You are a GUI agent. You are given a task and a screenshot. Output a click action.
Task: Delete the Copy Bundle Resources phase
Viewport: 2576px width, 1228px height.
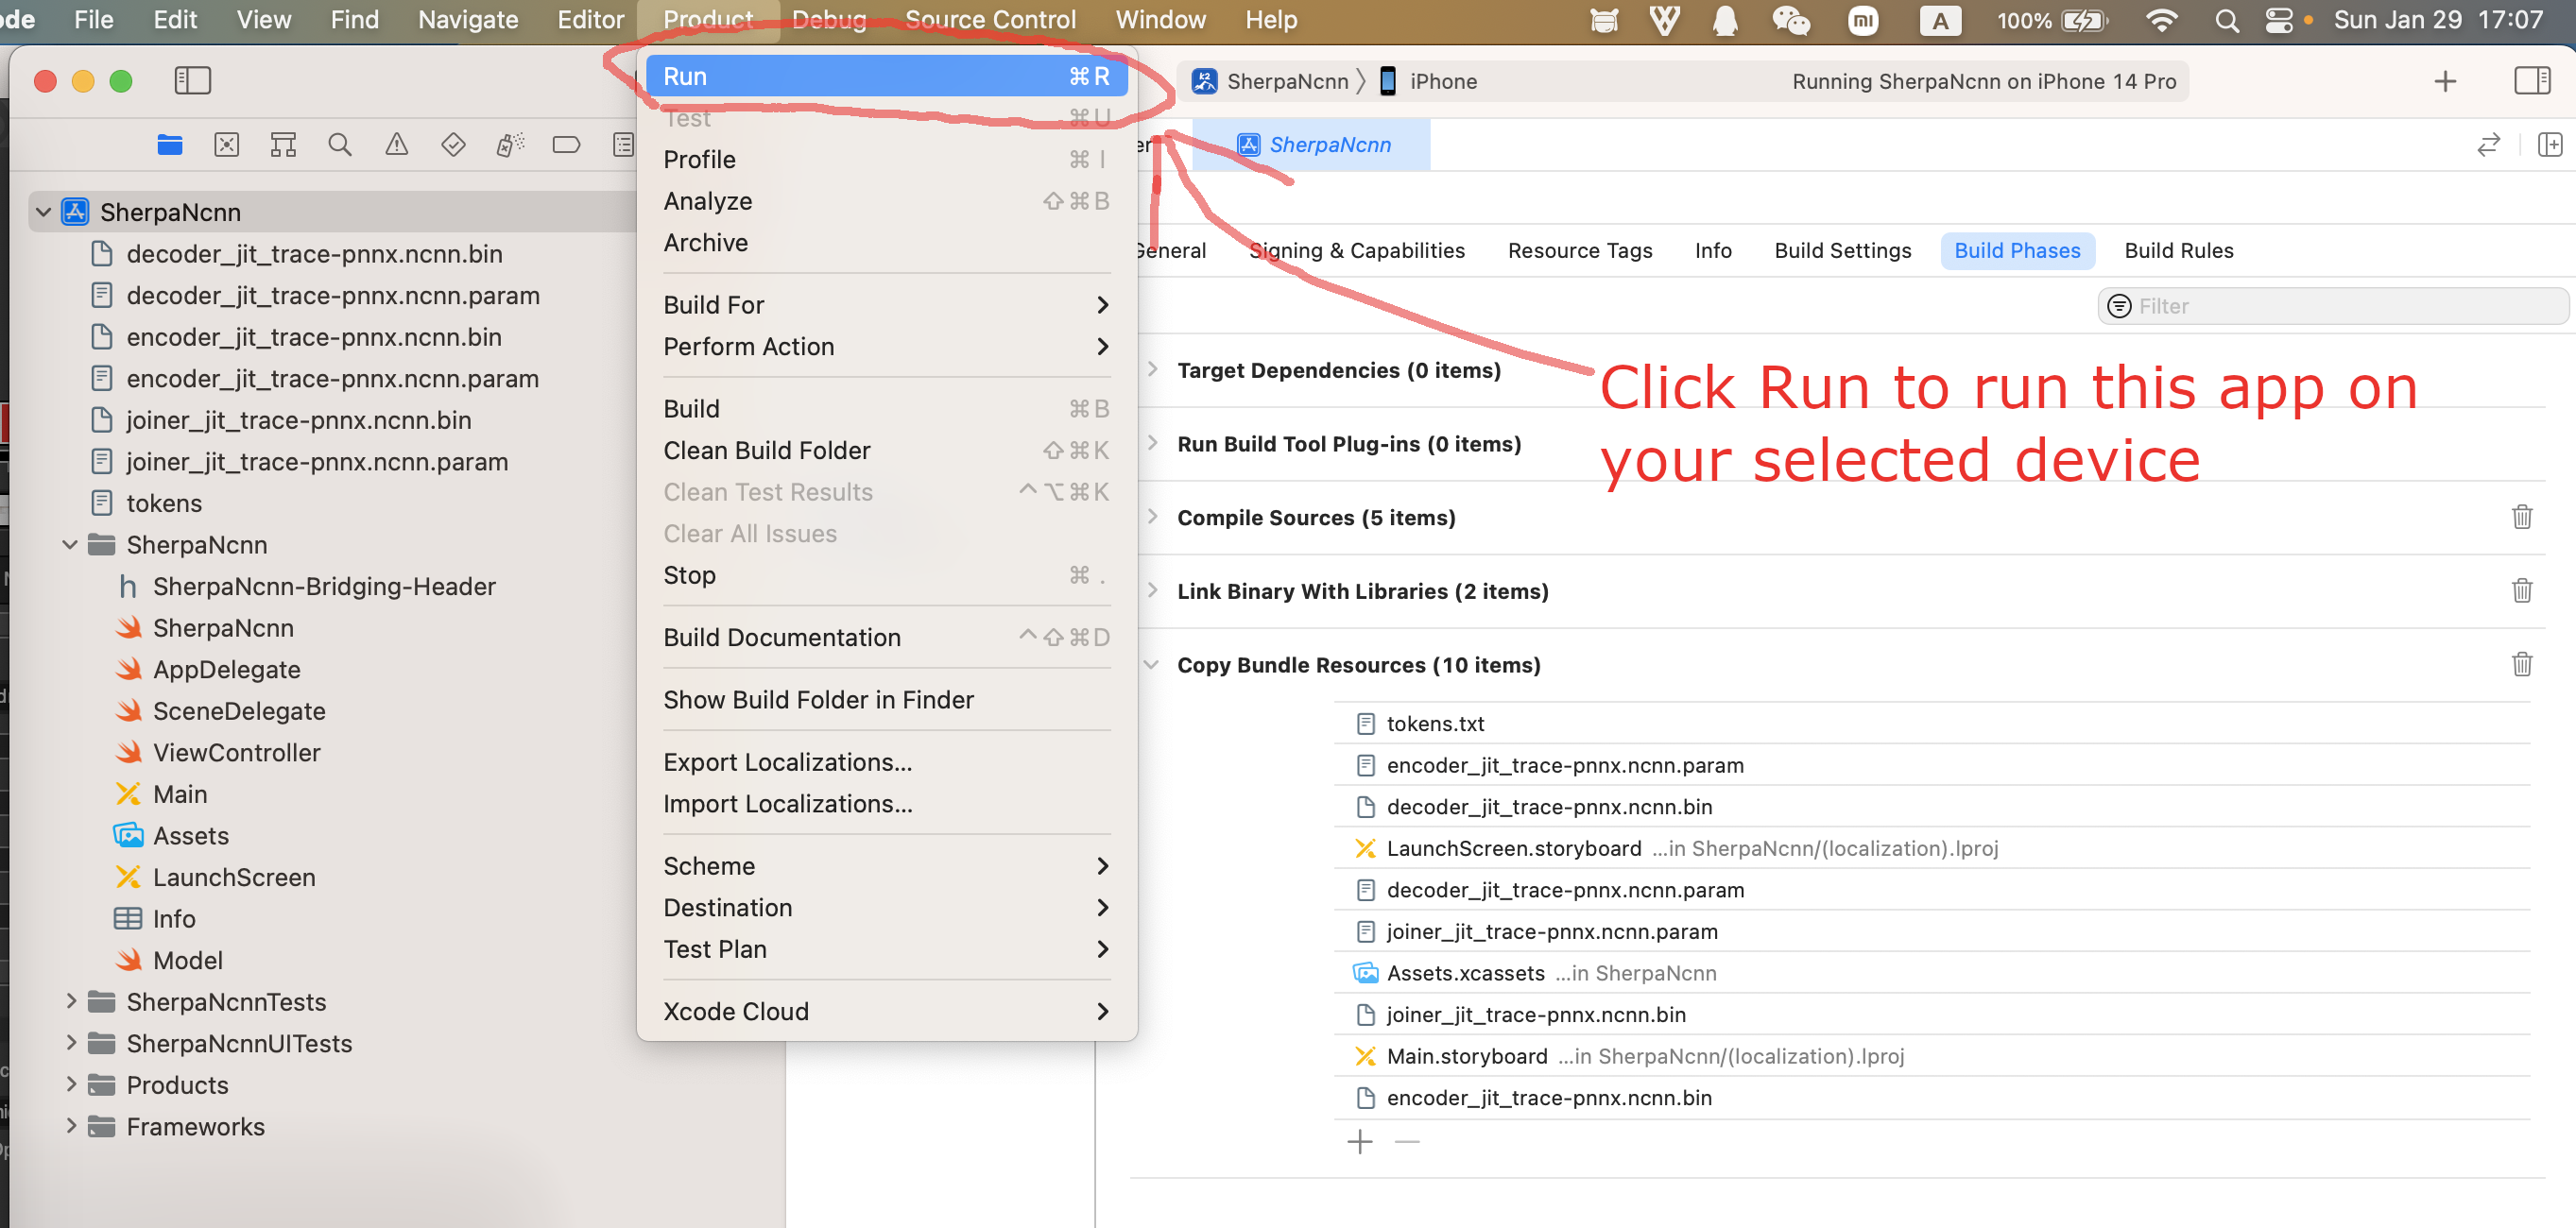pos(2522,664)
